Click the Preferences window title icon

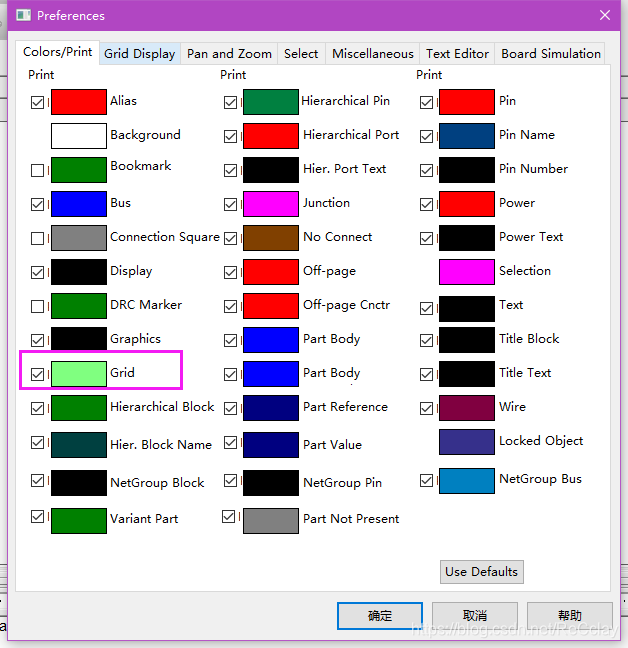click(24, 15)
